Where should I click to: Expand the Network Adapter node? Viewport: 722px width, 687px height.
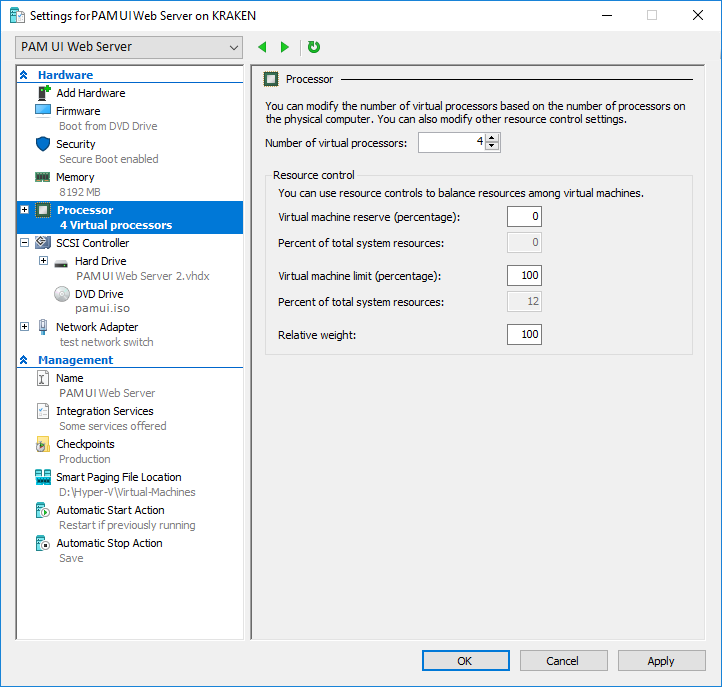tap(25, 326)
